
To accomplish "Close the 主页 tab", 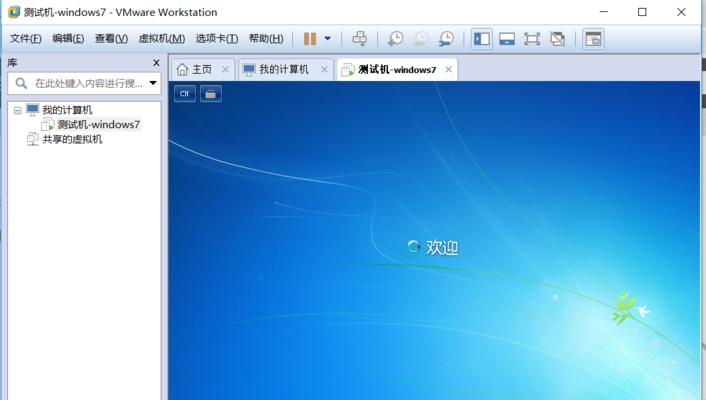I will 225,69.
